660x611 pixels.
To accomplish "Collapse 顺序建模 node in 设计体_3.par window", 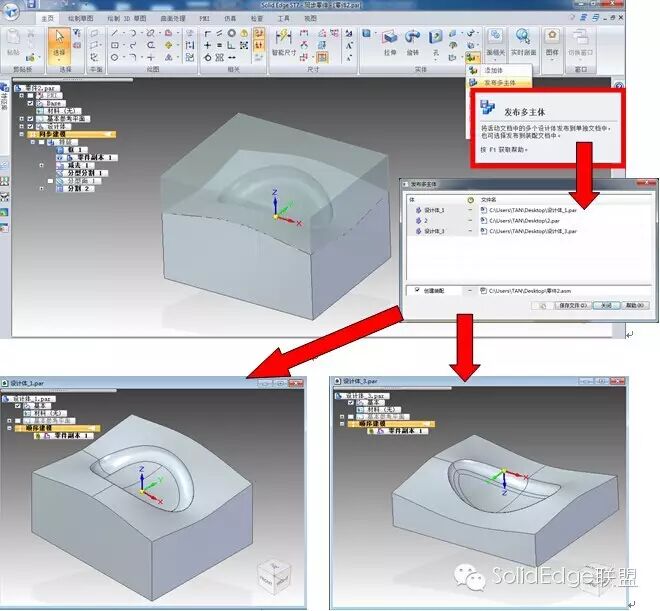I will click(x=342, y=424).
